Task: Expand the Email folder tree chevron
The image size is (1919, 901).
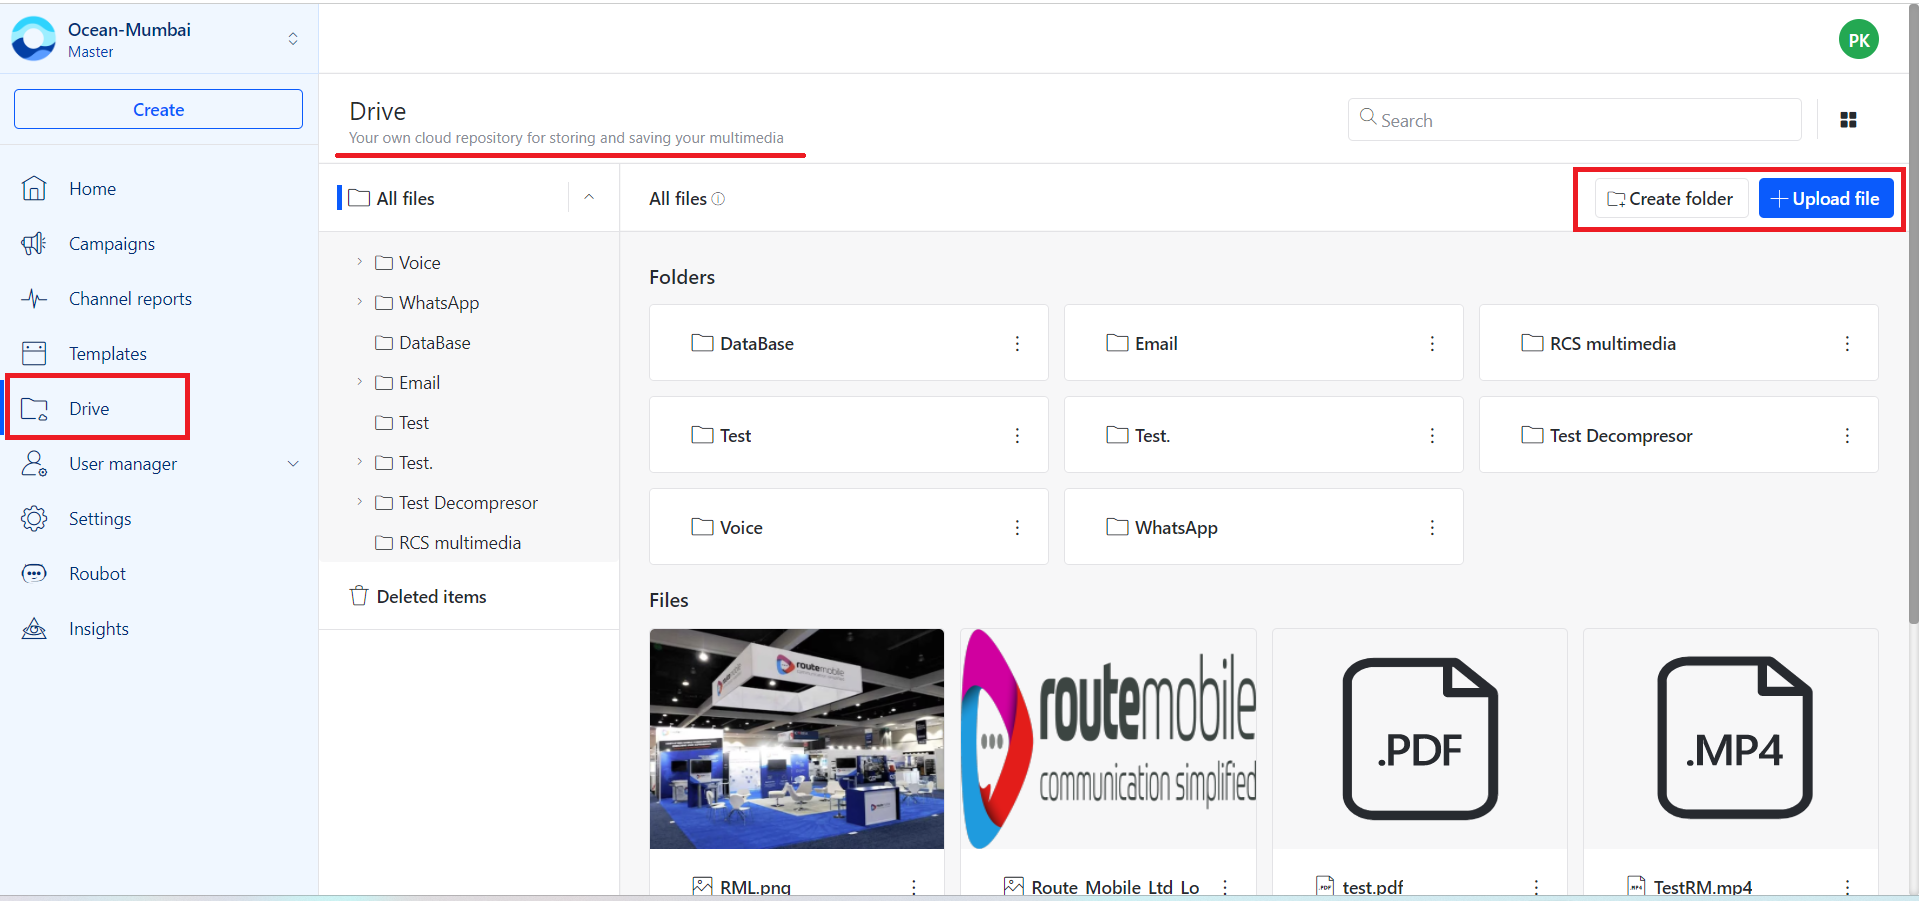Action: tap(359, 382)
